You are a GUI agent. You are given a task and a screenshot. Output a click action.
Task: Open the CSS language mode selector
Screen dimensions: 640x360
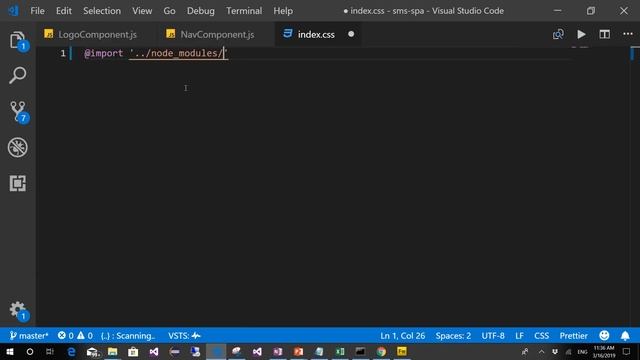(541, 336)
